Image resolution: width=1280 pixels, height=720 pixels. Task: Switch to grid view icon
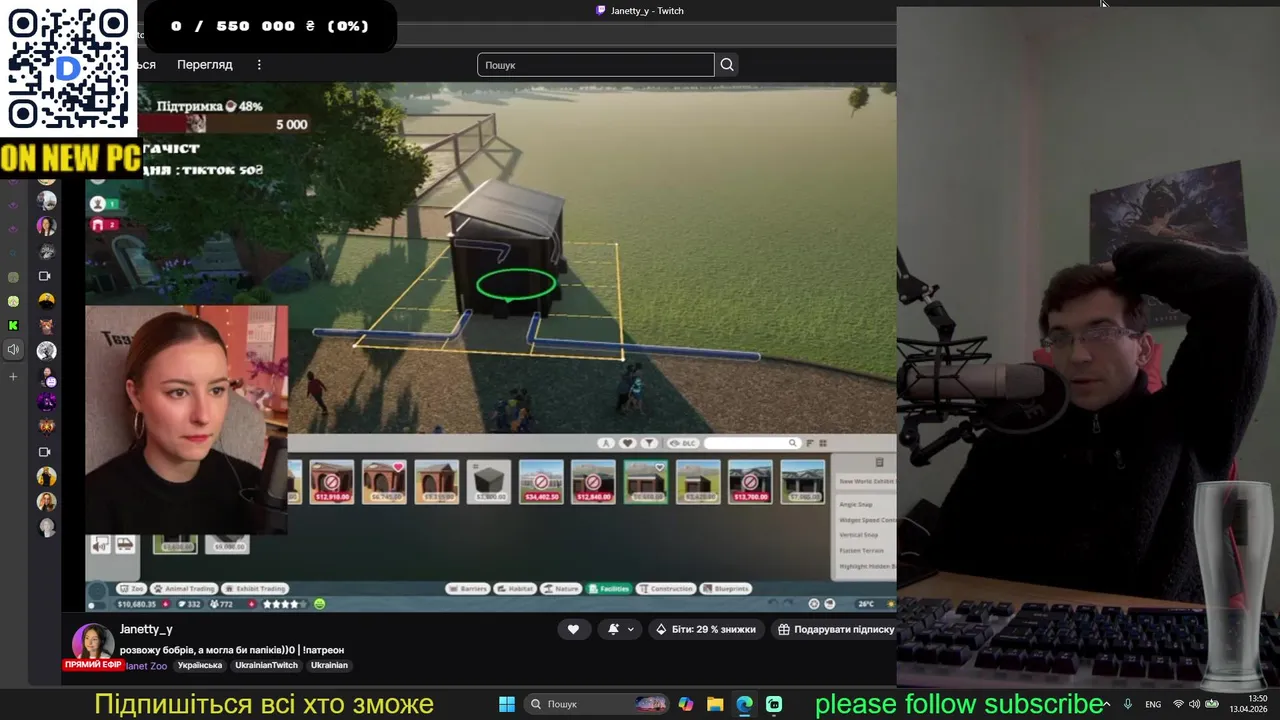tap(823, 443)
